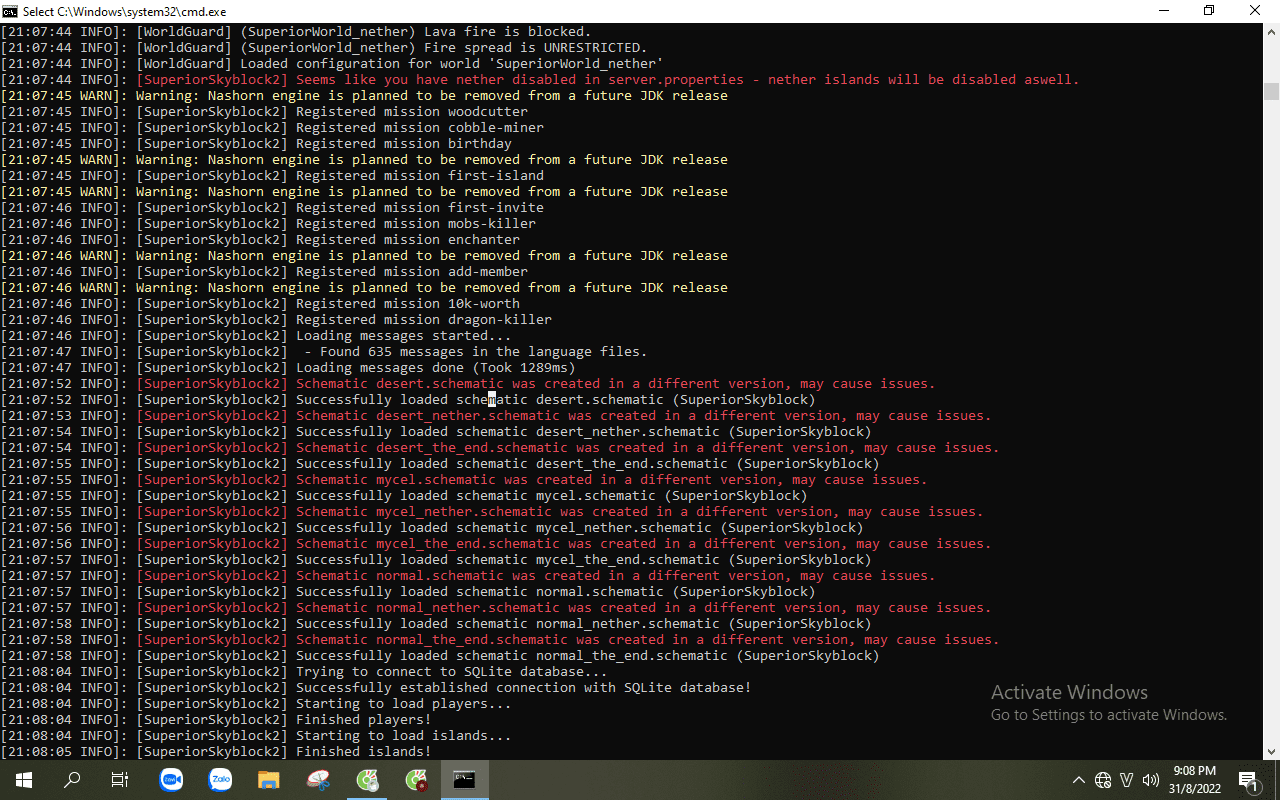The height and width of the screenshot is (800, 1280).
Task: Click the vertical scrollbar thumb in cmd
Action: click(x=1271, y=92)
